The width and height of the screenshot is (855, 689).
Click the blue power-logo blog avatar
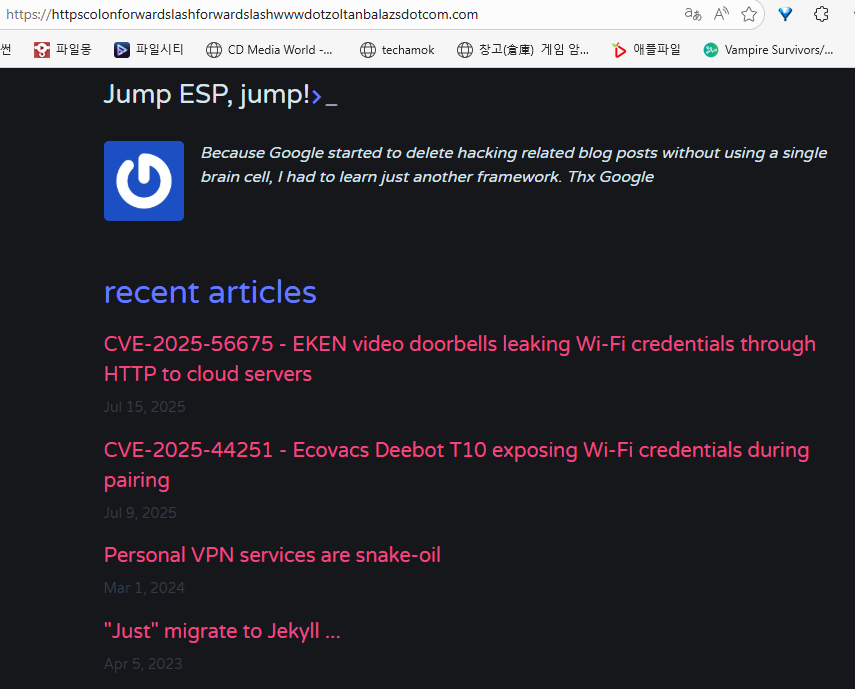coord(144,181)
